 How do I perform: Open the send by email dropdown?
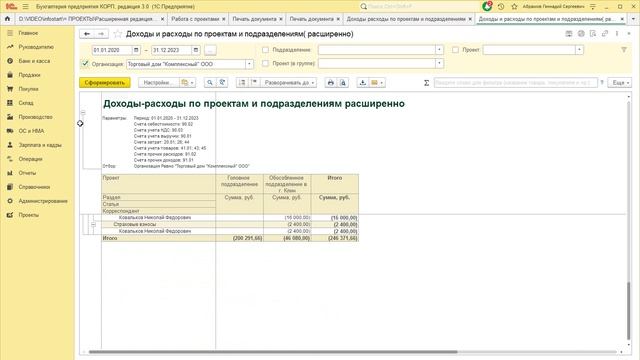tap(377, 83)
